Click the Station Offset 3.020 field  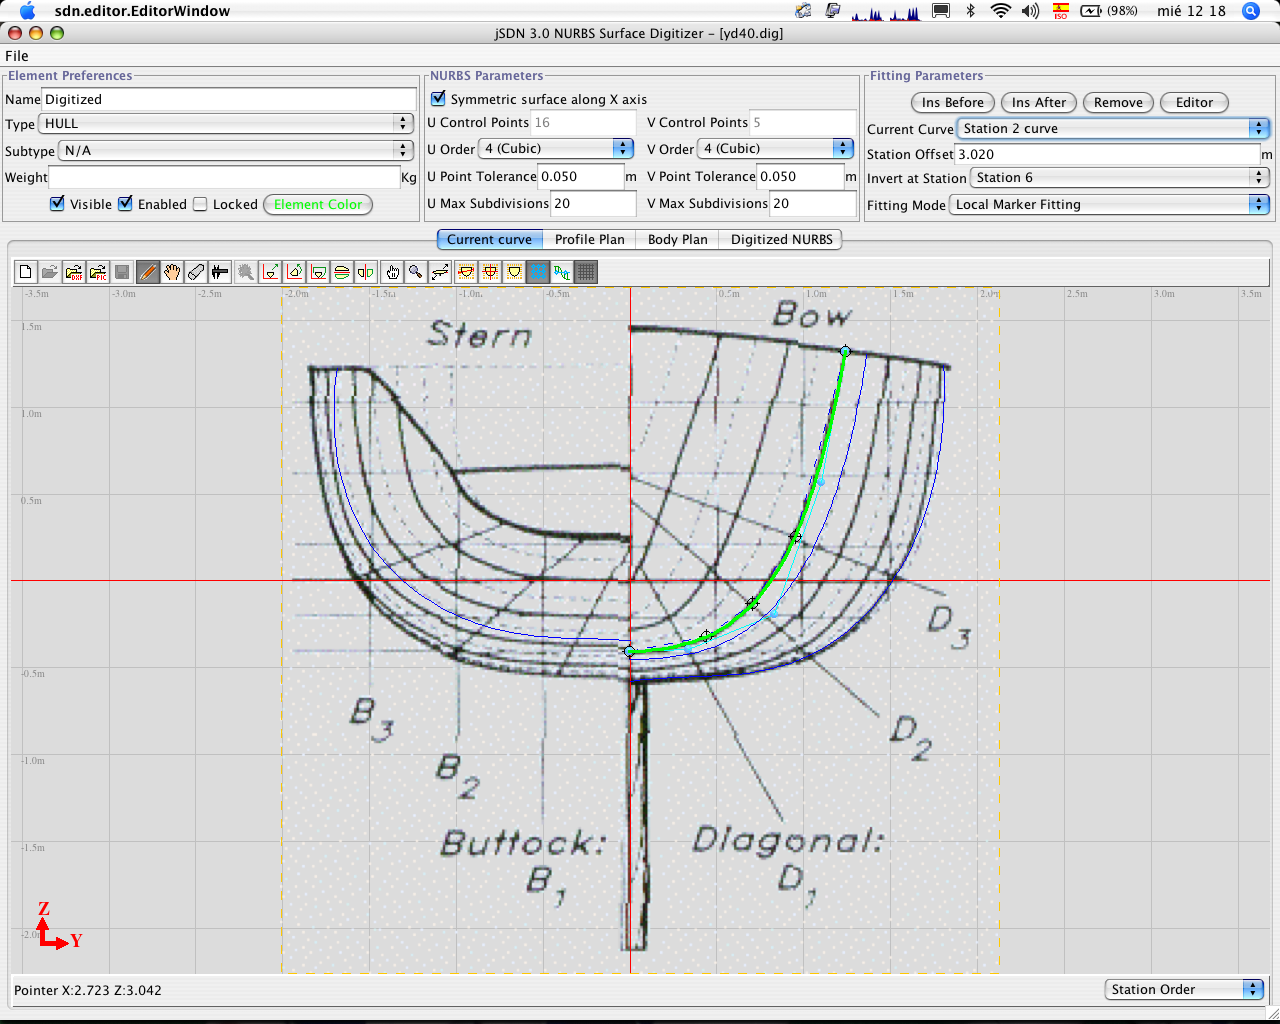(1107, 154)
